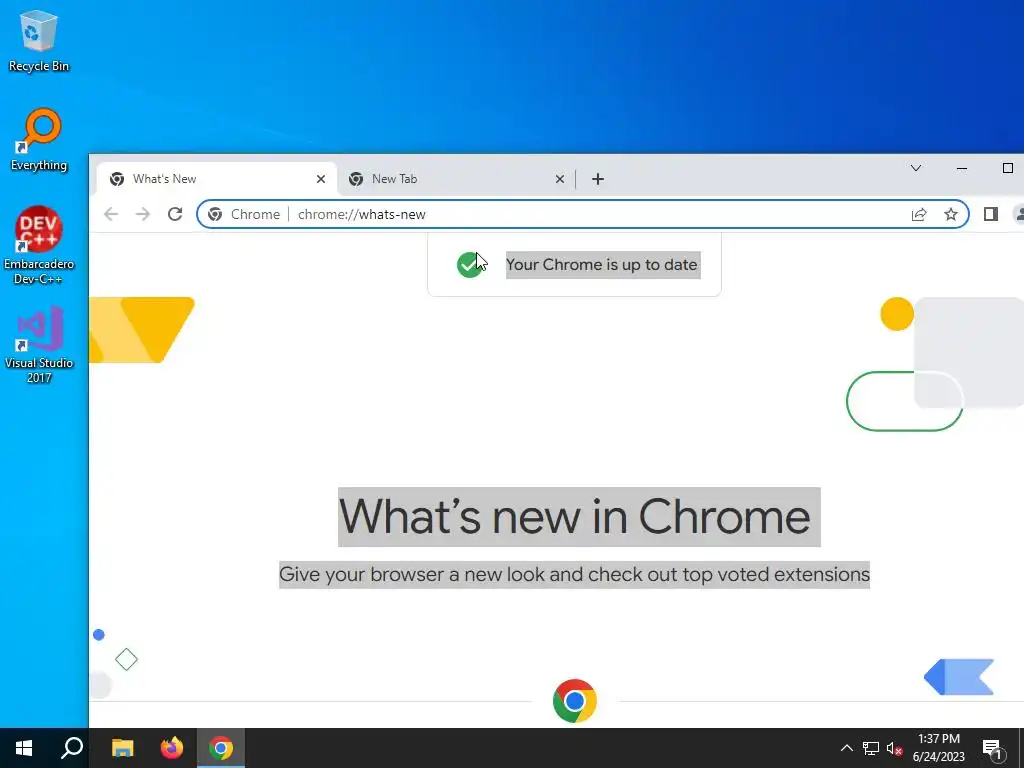Bookmark this page with the star icon
1024x768 pixels.
(951, 214)
